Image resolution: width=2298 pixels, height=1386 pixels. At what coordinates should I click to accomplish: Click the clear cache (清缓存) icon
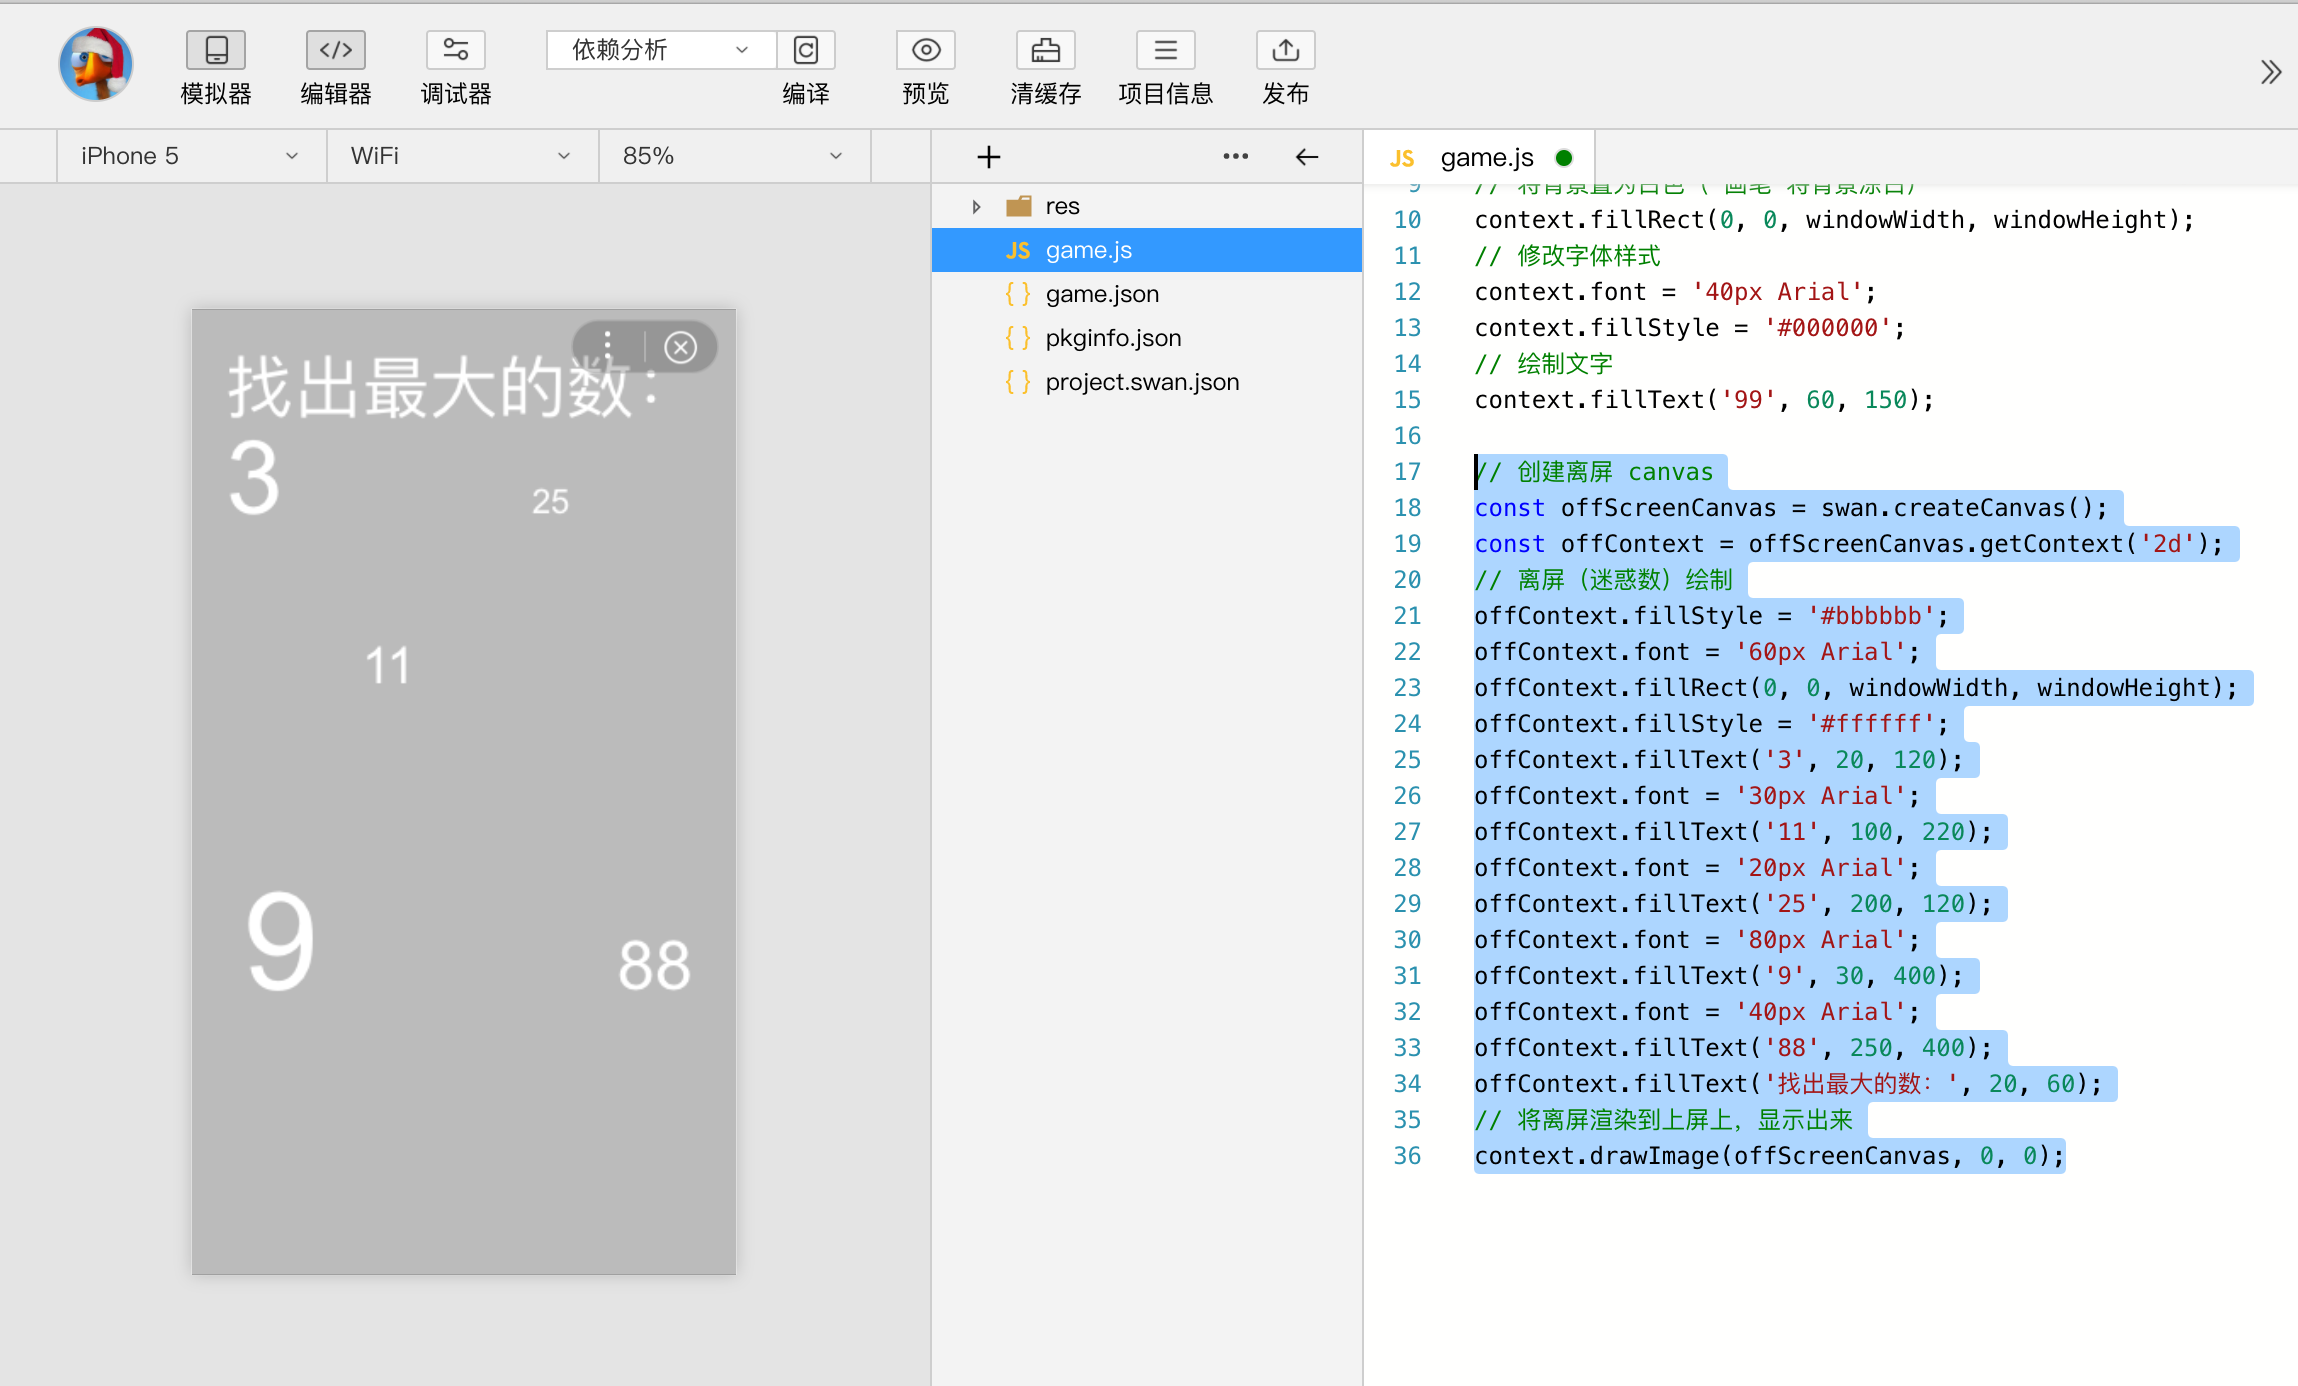(1046, 50)
